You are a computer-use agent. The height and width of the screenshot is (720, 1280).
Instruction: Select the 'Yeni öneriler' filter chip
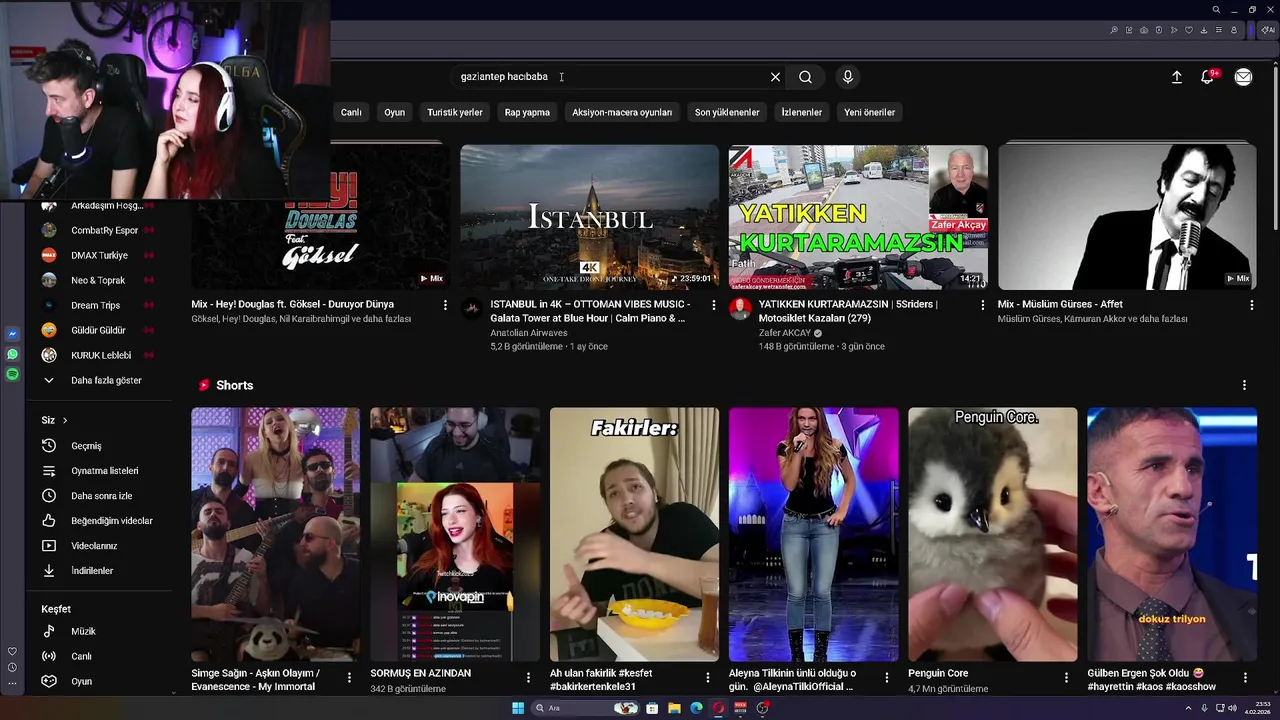(870, 112)
